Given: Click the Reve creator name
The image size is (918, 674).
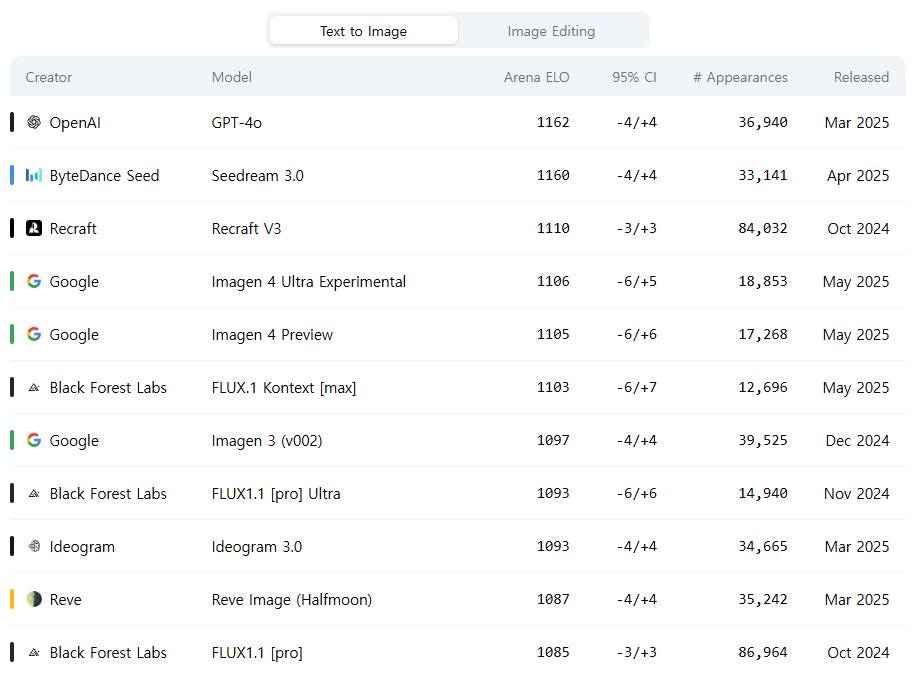Looking at the screenshot, I should pos(66,600).
